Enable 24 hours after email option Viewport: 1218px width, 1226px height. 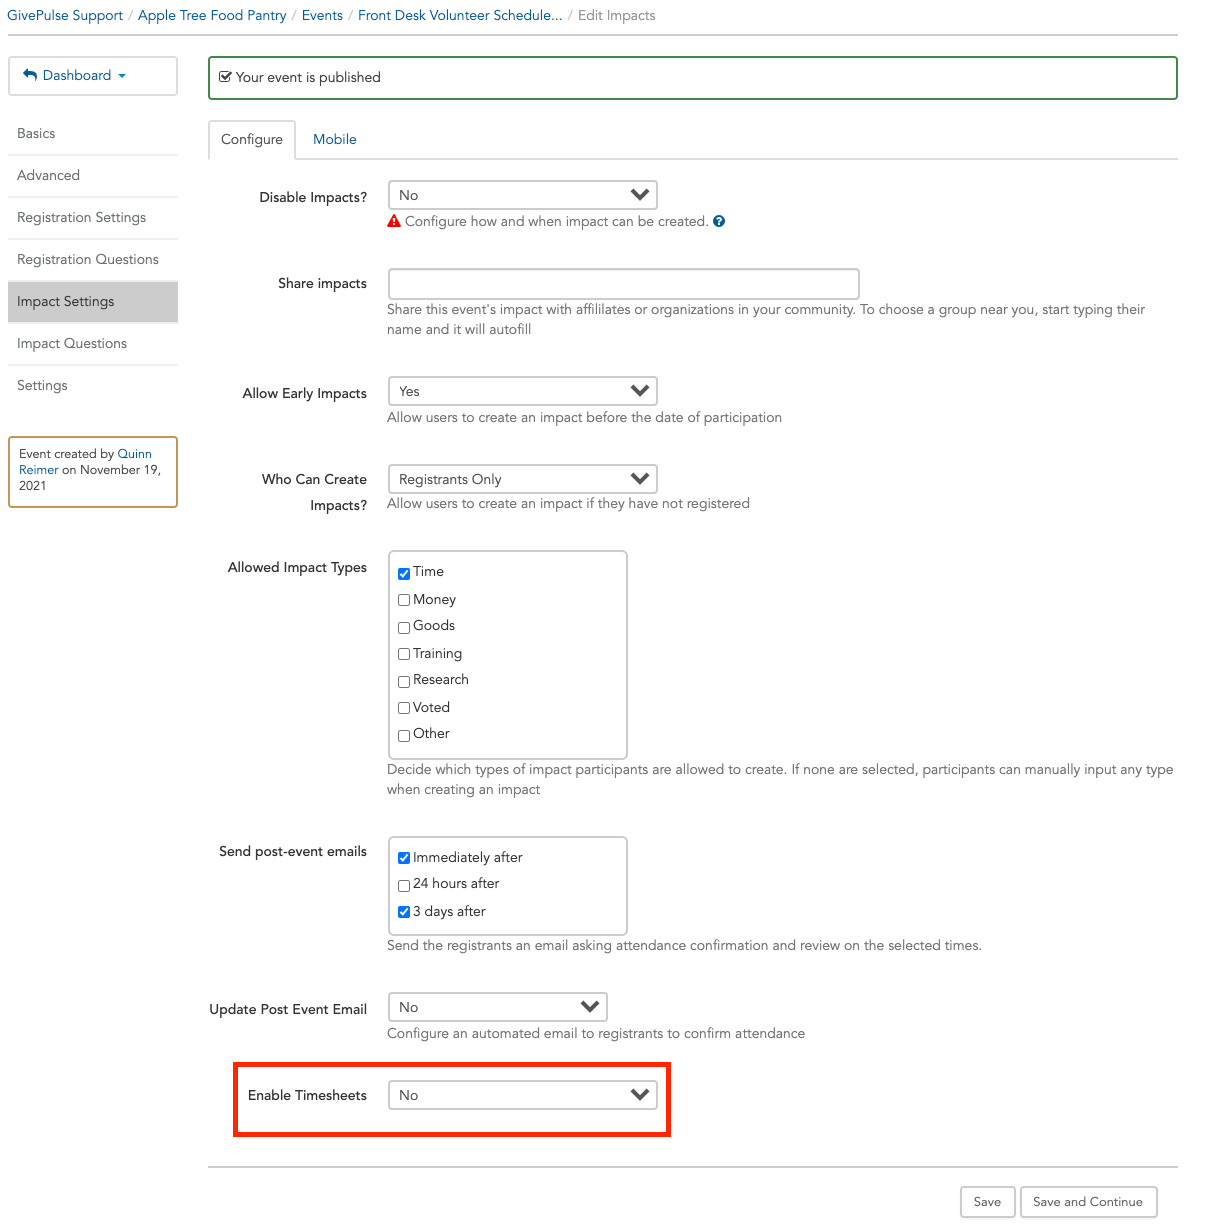coord(404,885)
